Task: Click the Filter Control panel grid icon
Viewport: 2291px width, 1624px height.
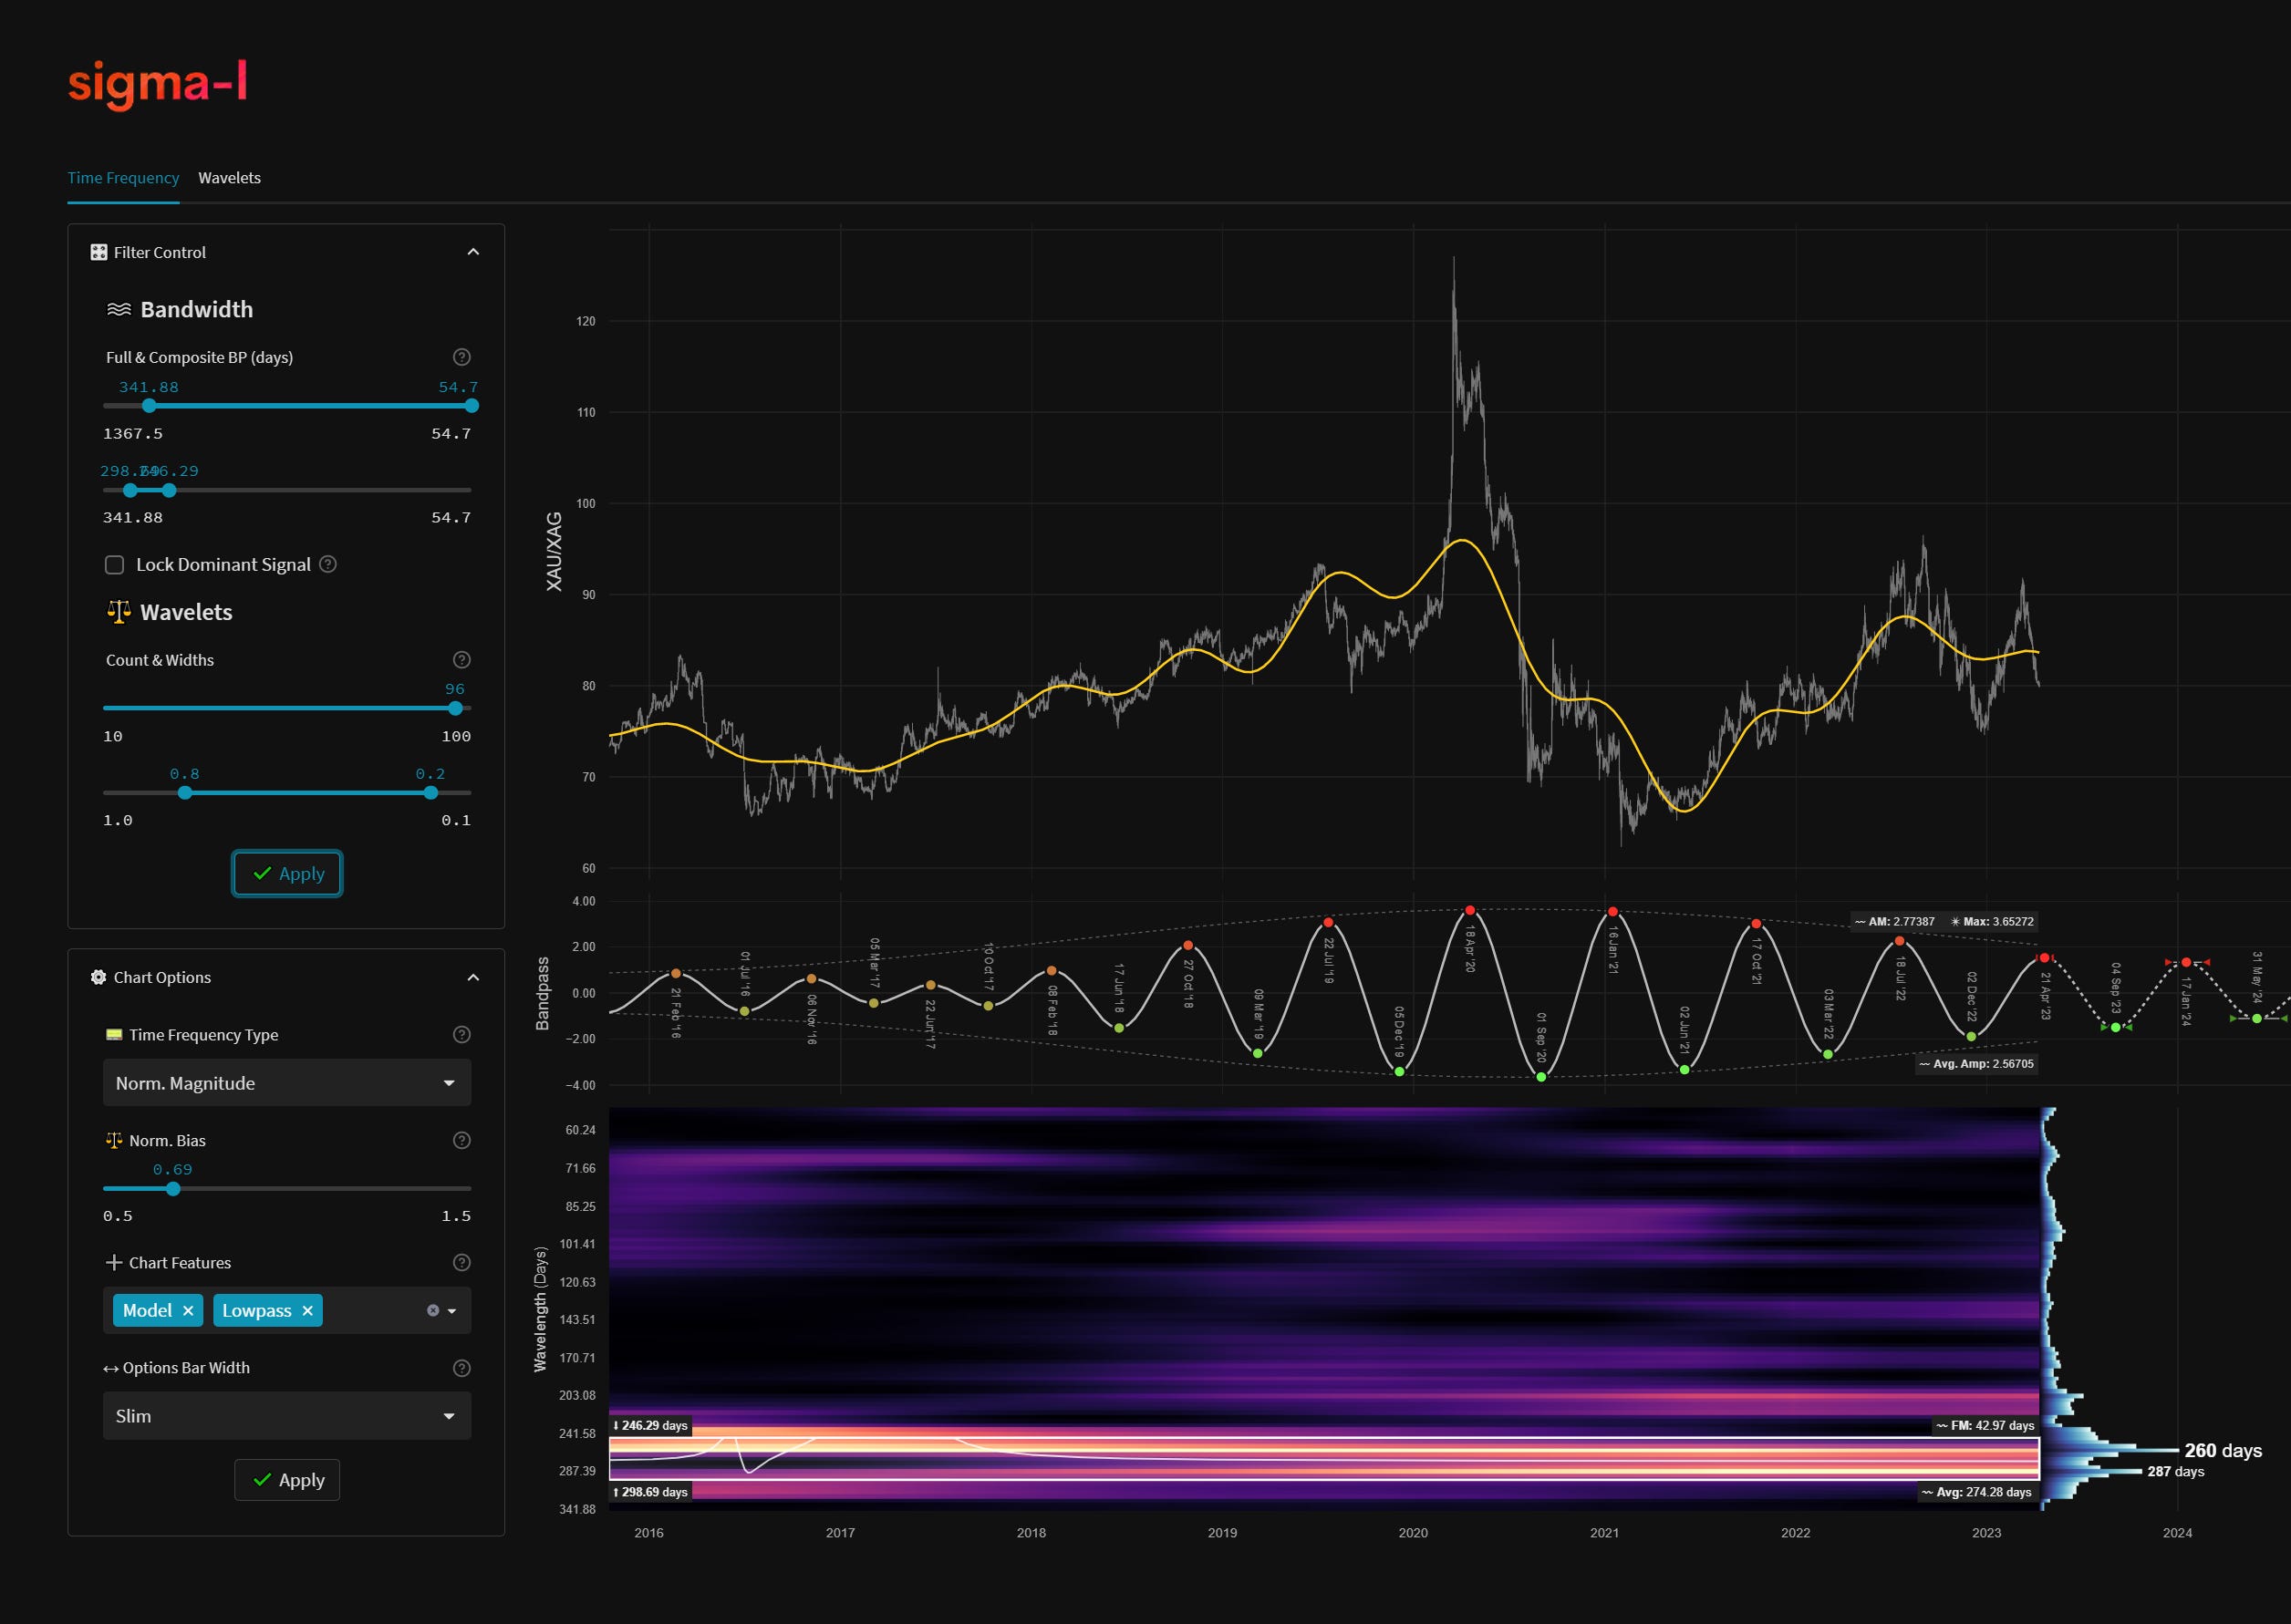Action: tap(98, 252)
